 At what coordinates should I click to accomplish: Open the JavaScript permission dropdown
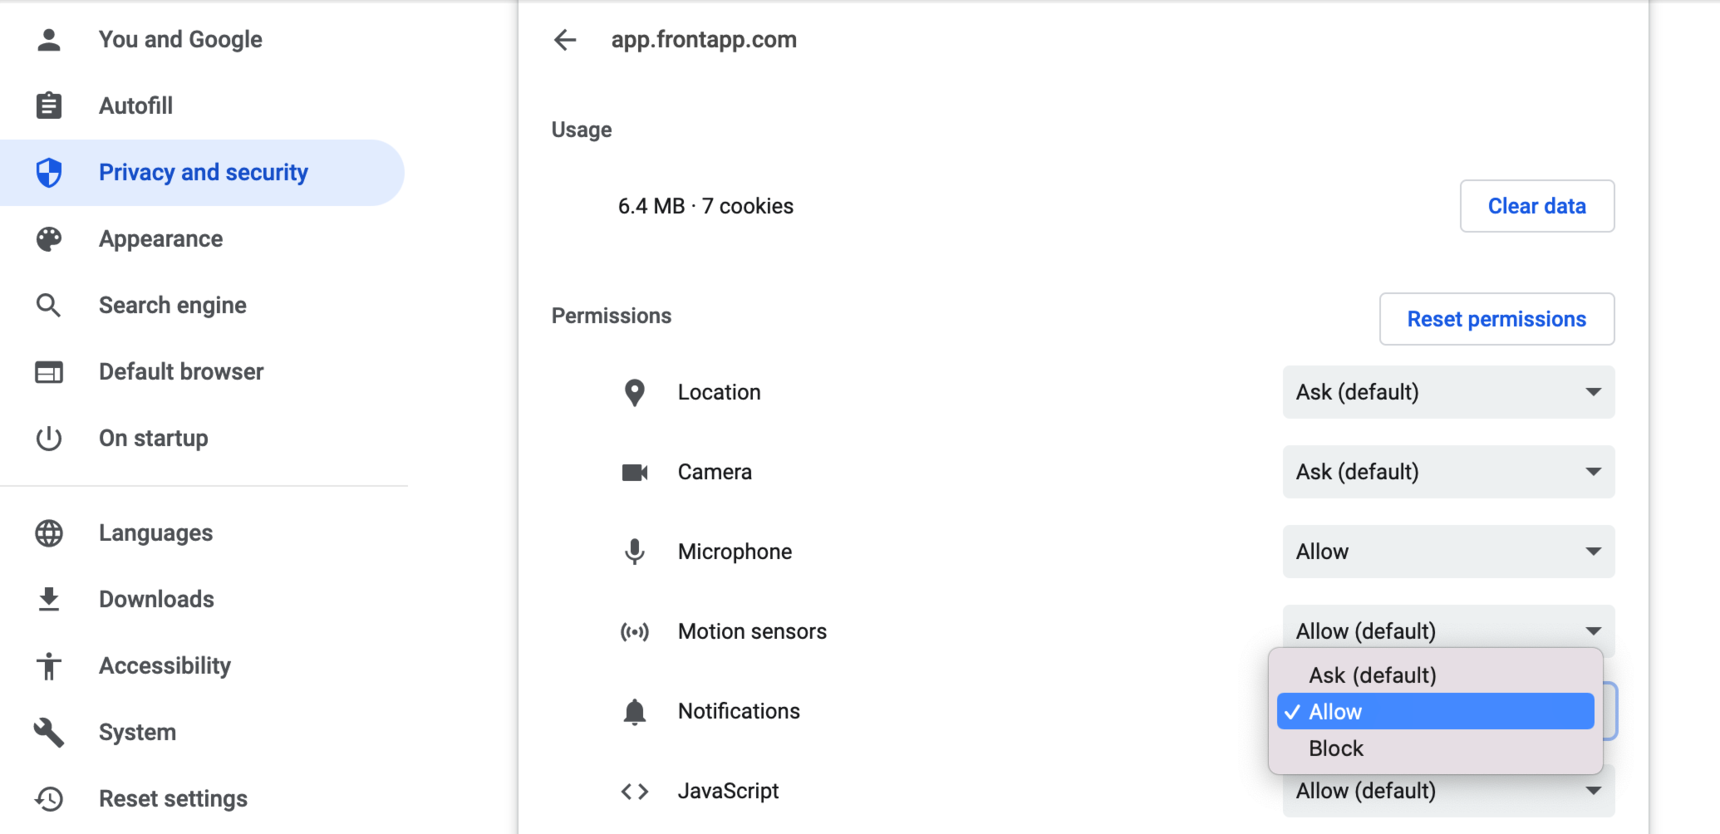tap(1447, 793)
